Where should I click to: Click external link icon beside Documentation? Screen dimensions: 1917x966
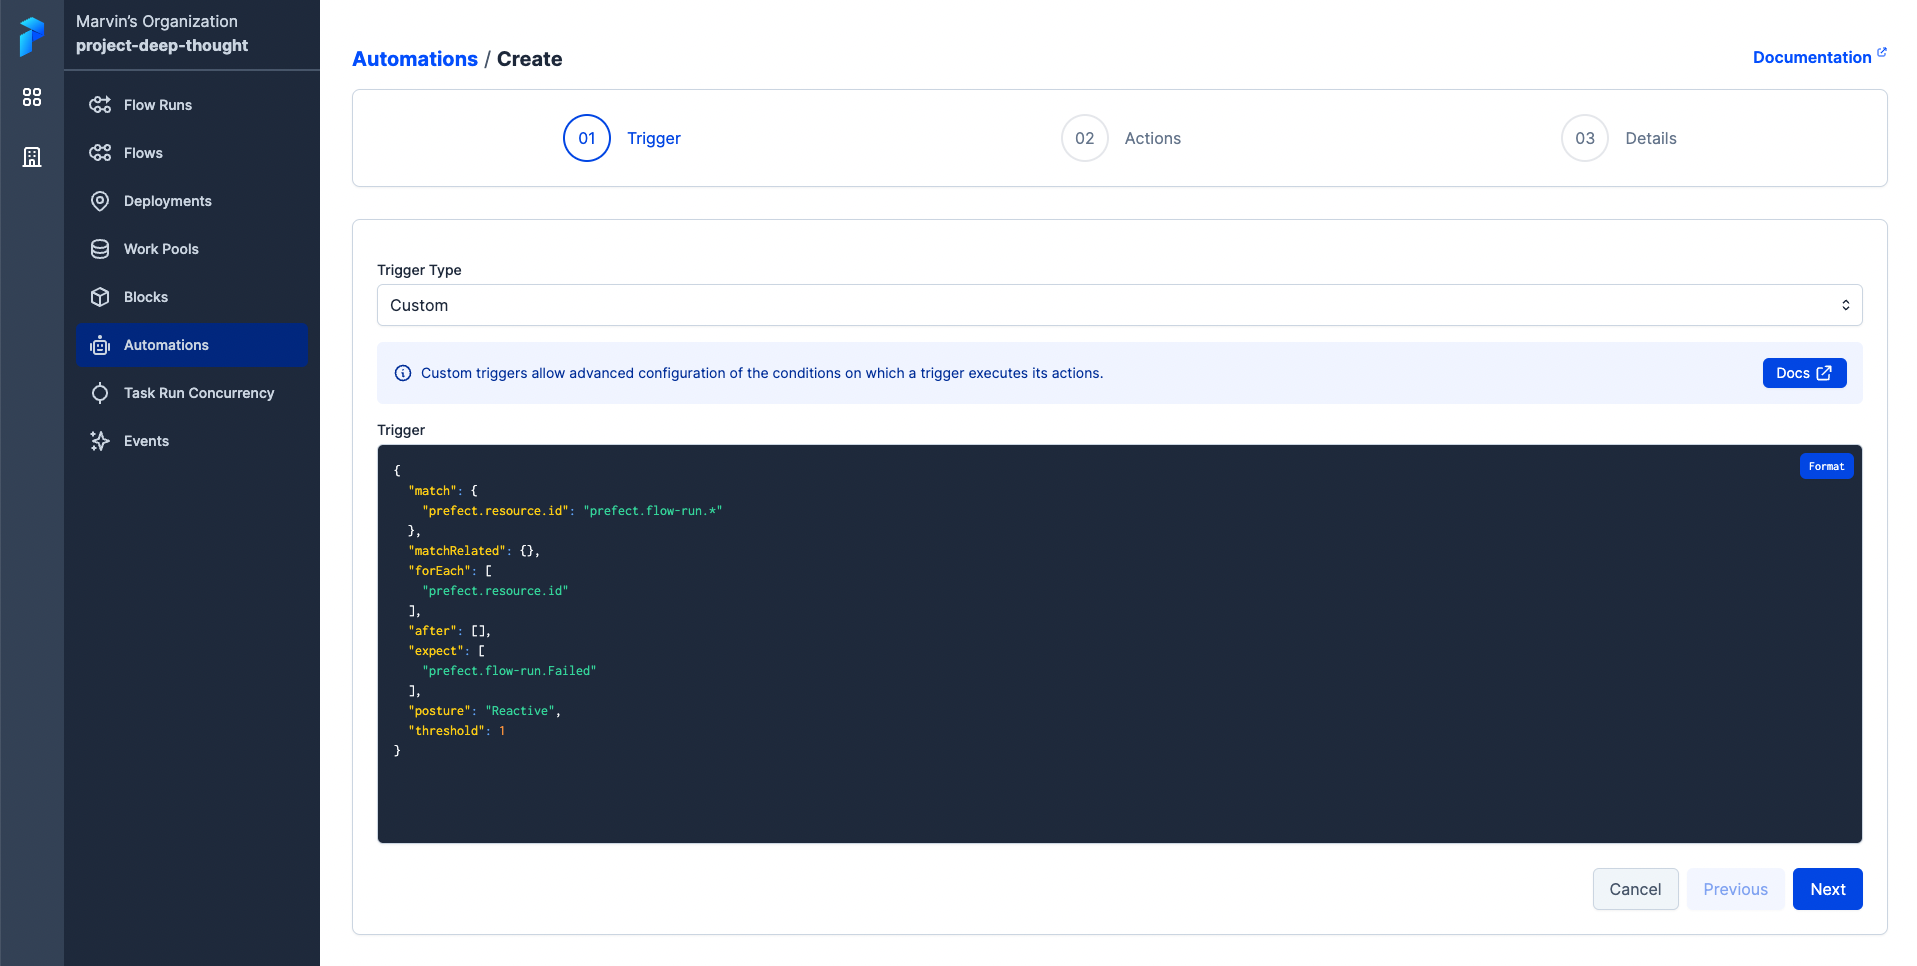tap(1882, 52)
